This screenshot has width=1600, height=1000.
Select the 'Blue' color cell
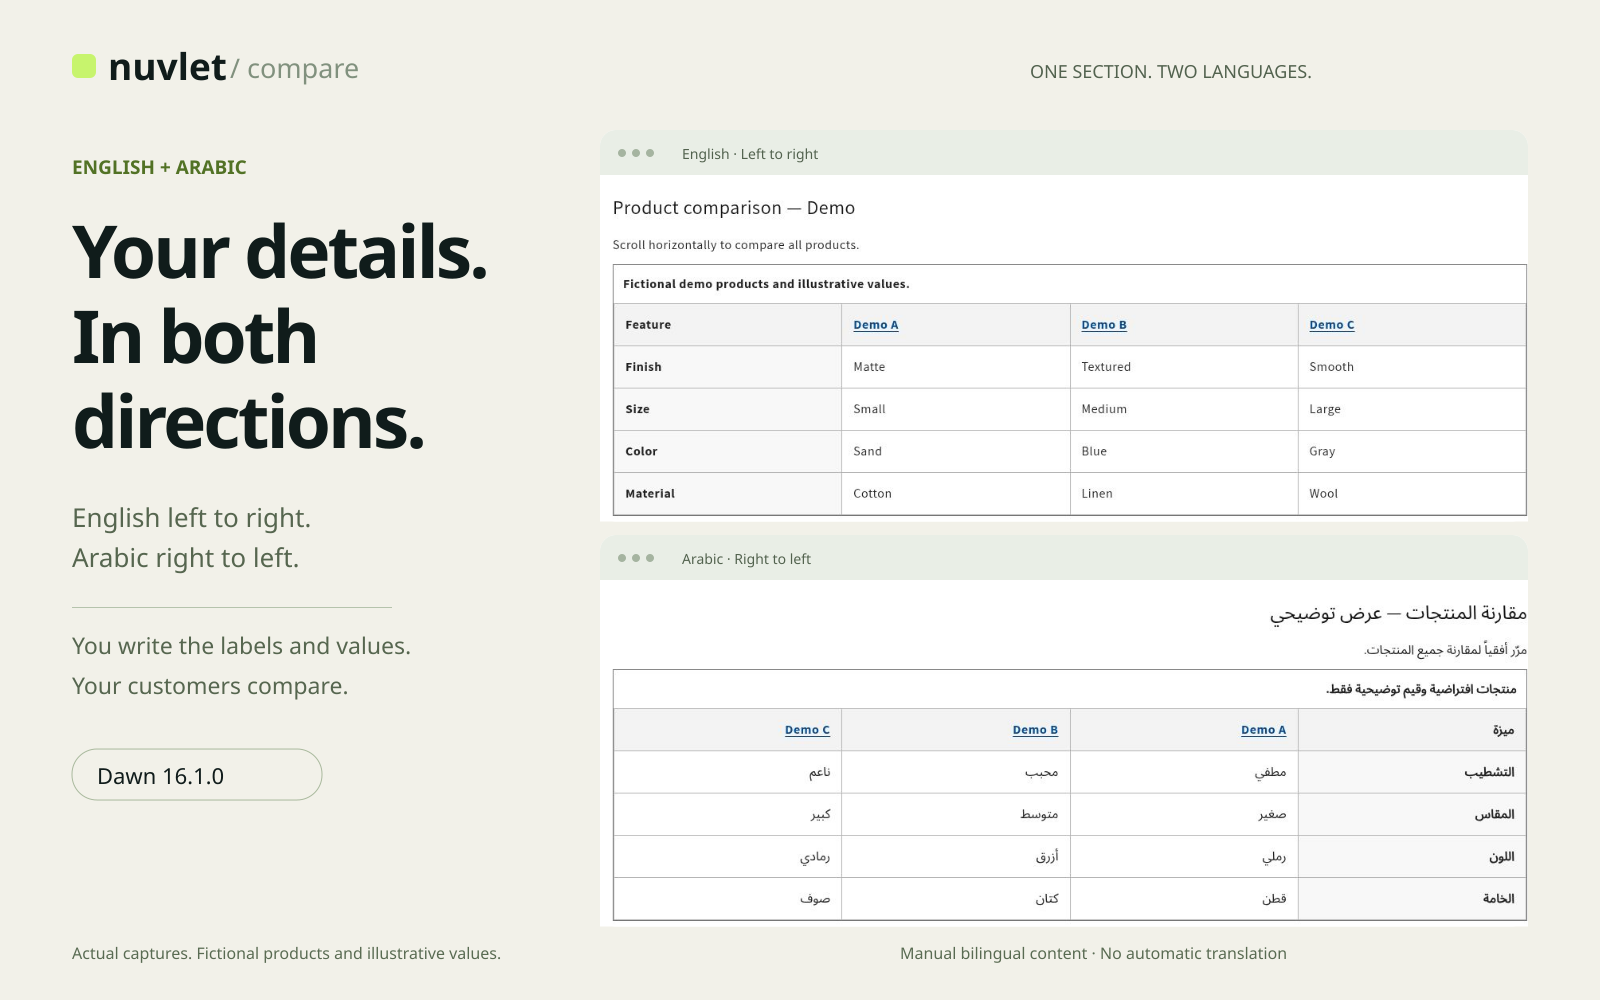click(x=1184, y=451)
